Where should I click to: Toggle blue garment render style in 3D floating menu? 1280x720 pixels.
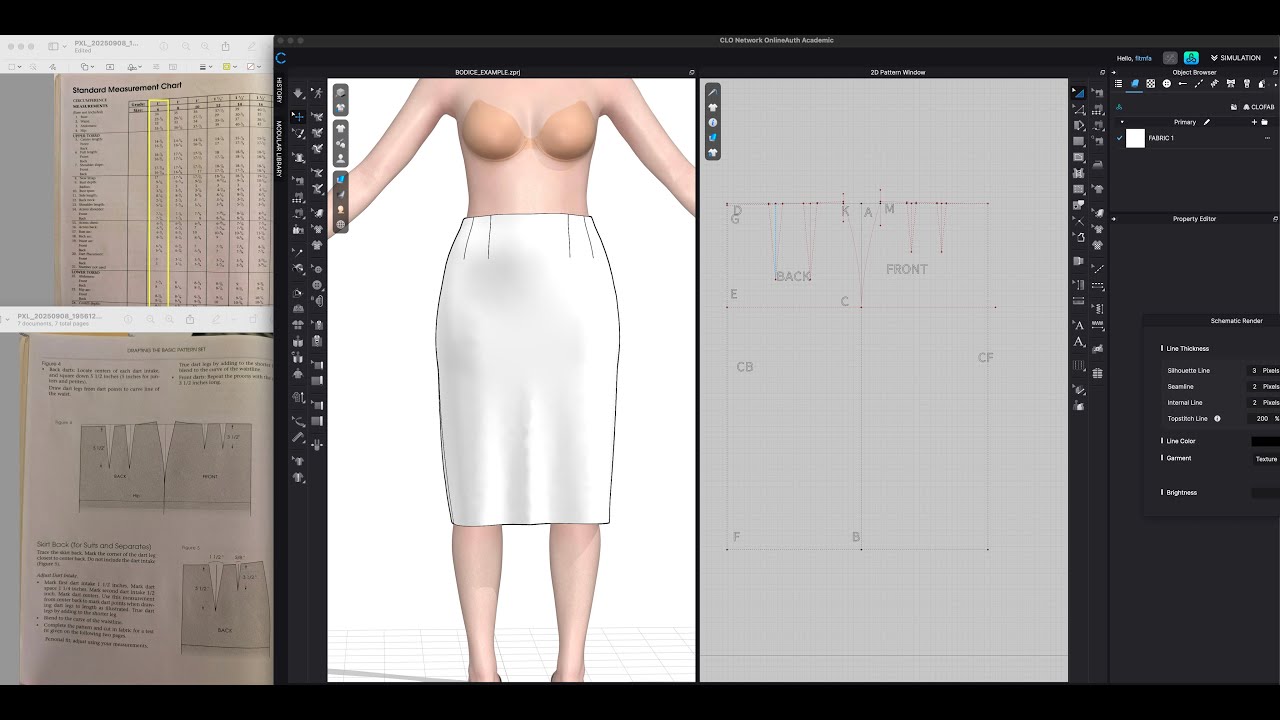340,179
